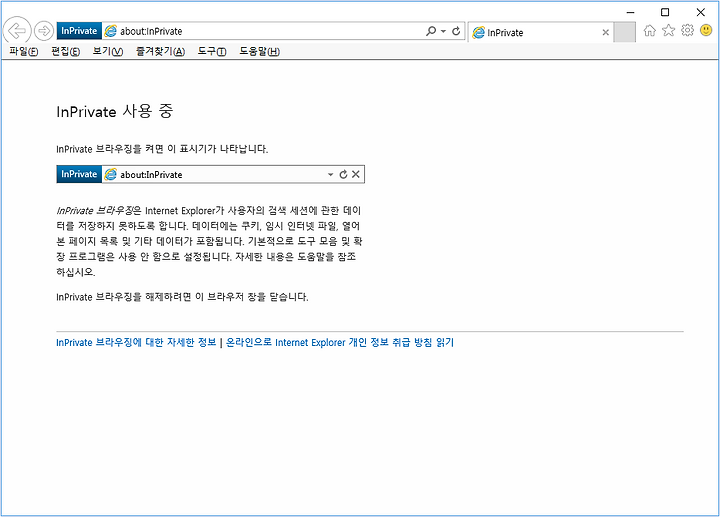Click the smiley feedback icon
Screen dimensions: 720x517
706,30
